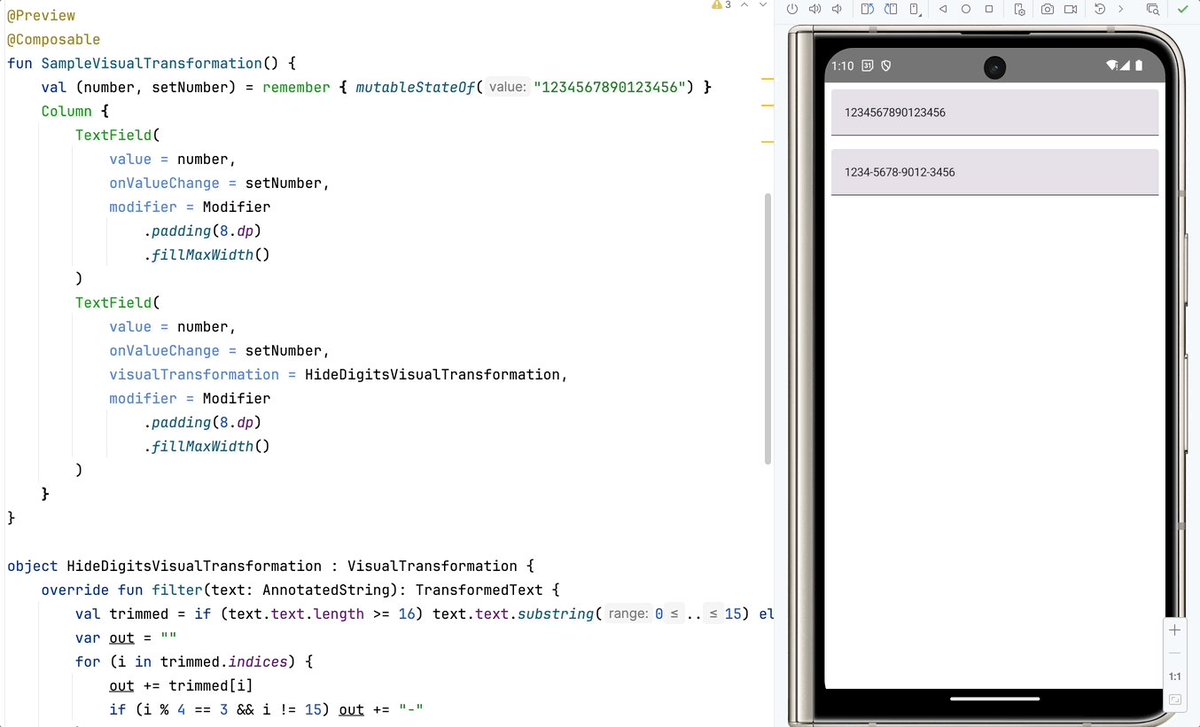Click the 'value:' inlay parameter hint
This screenshot has width=1200, height=727.
pos(507,87)
